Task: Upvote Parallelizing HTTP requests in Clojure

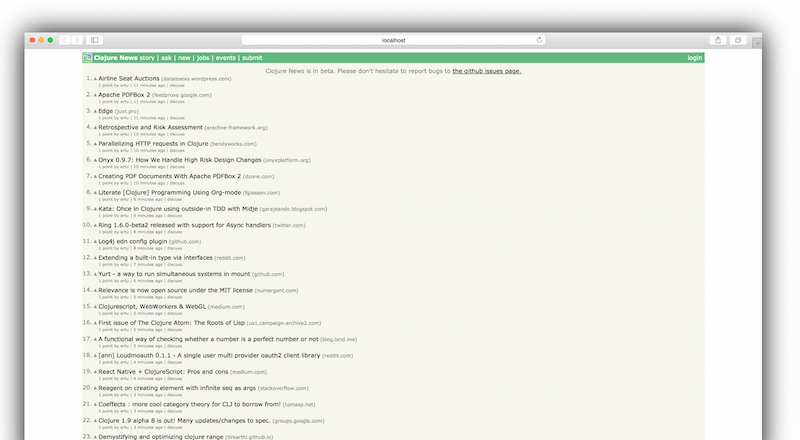Action: pos(95,144)
